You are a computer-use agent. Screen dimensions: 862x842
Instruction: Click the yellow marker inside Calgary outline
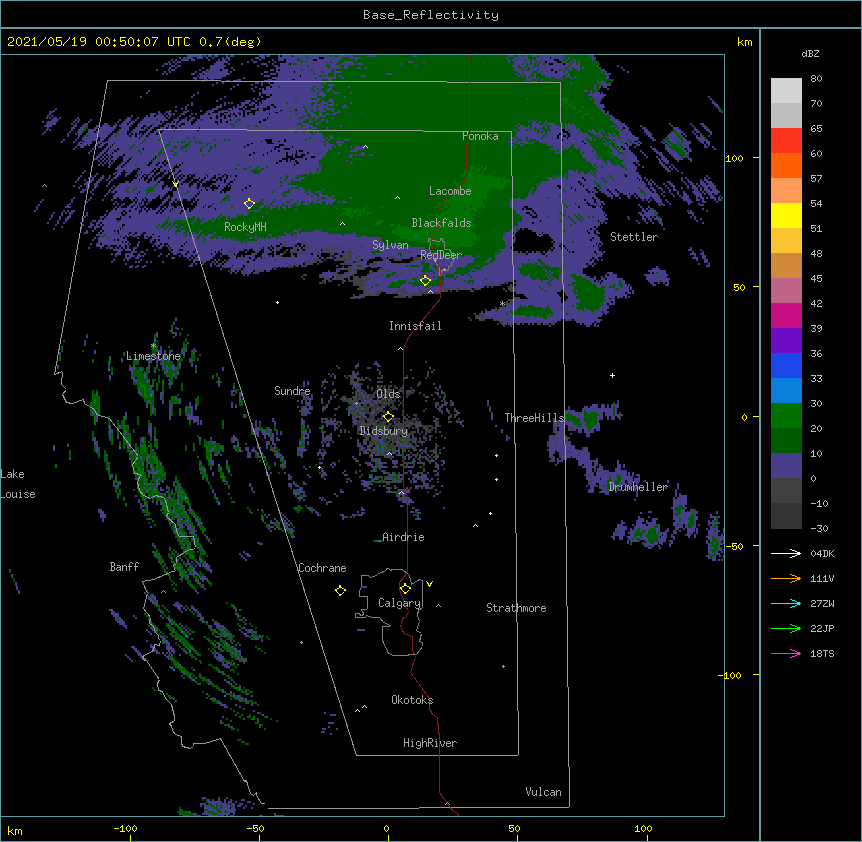(x=405, y=589)
